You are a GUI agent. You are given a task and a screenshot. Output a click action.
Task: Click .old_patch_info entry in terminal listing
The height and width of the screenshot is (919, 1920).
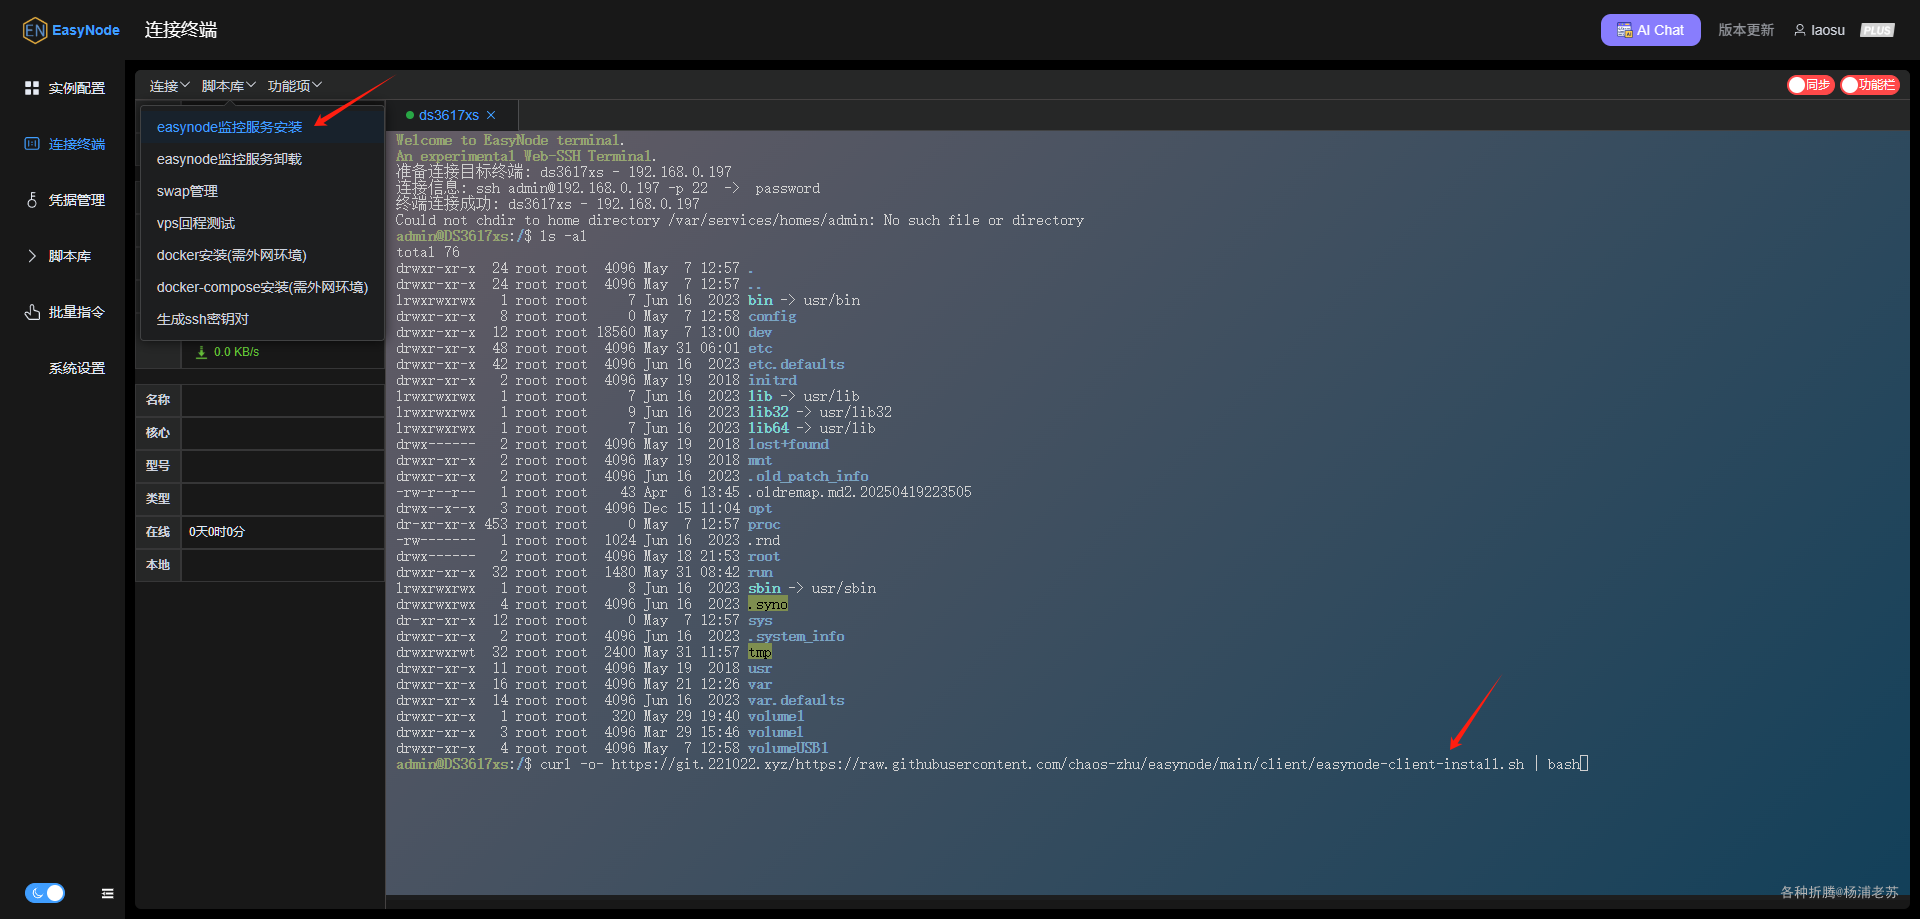click(x=808, y=476)
